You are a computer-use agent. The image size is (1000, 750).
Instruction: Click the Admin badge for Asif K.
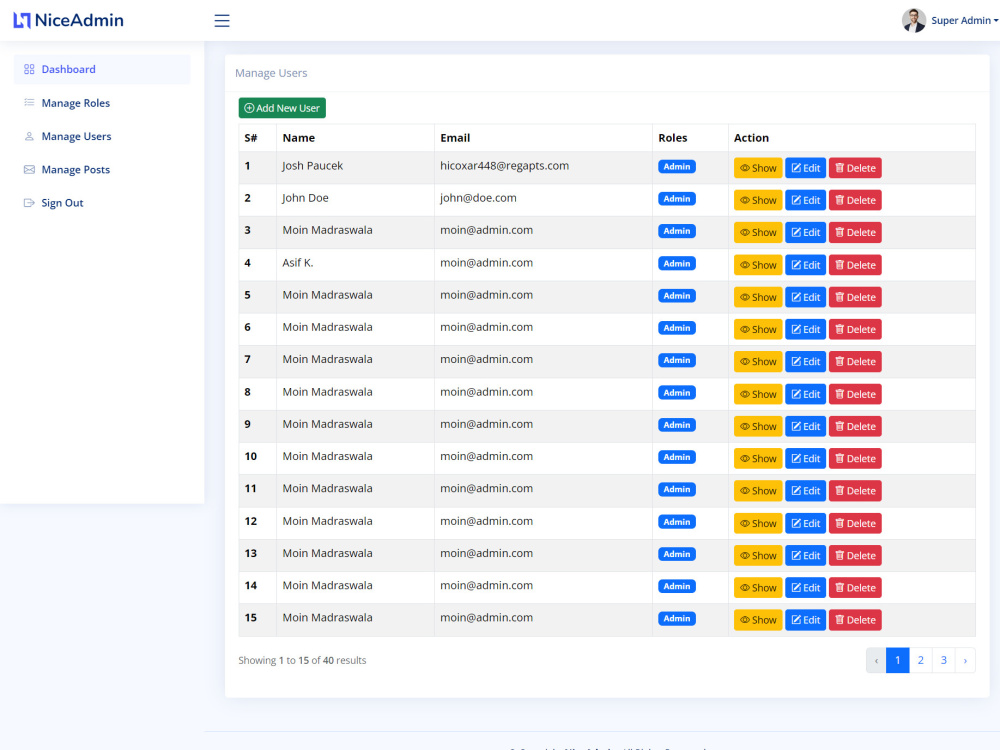[x=677, y=263]
